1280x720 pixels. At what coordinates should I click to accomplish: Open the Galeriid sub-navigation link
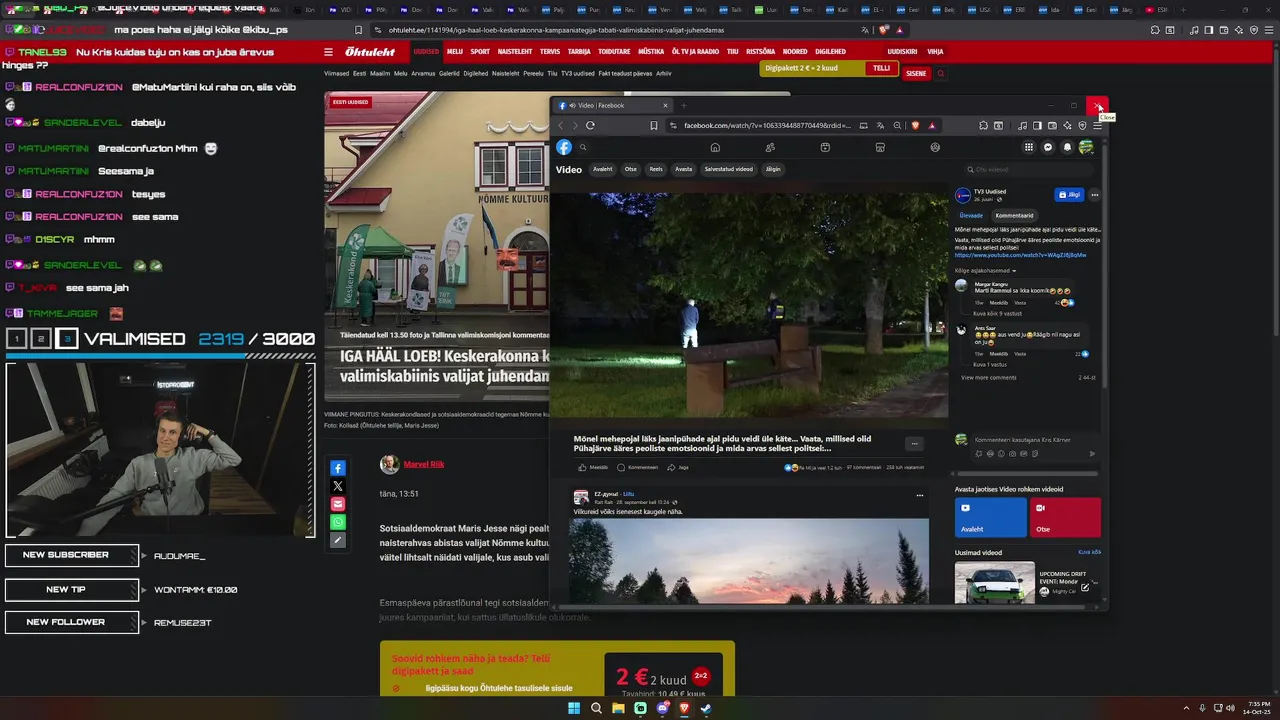pos(449,73)
